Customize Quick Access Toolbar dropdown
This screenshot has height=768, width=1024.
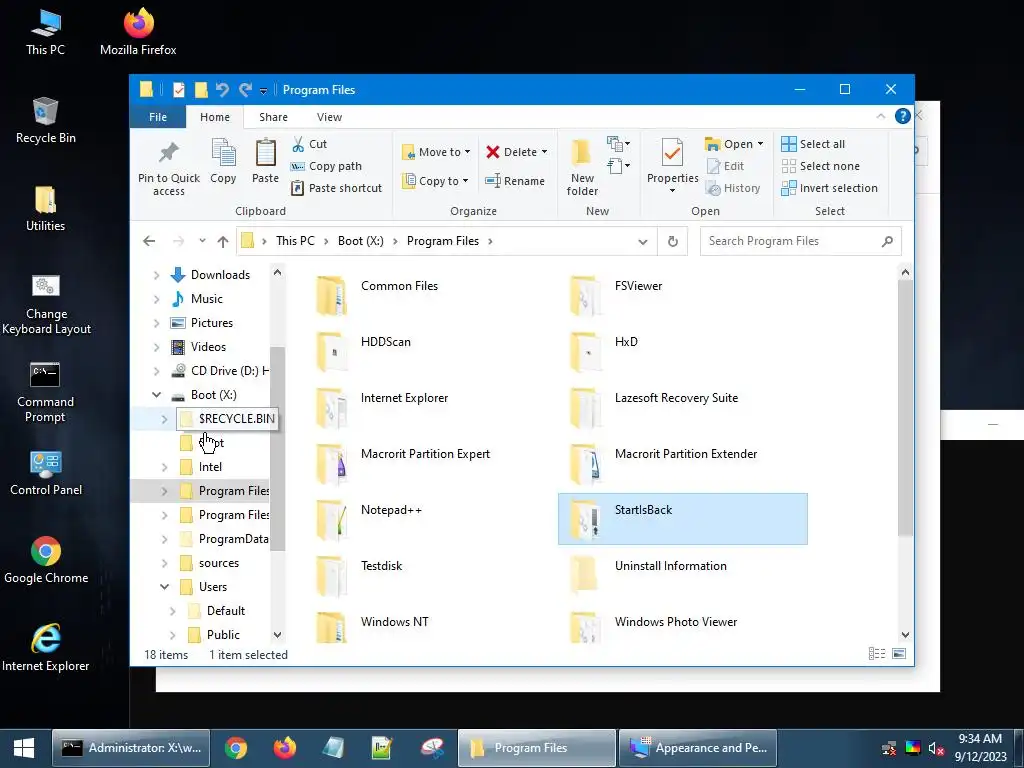point(263,91)
